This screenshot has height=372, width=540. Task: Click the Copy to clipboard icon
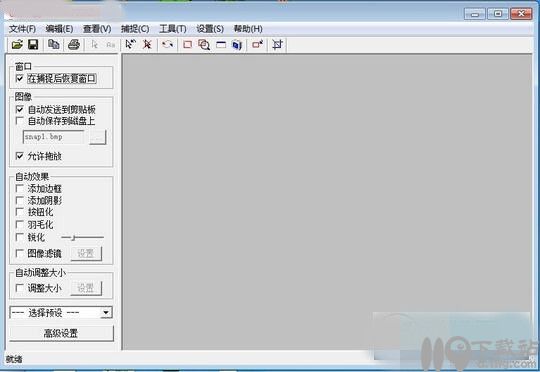[x=54, y=44]
